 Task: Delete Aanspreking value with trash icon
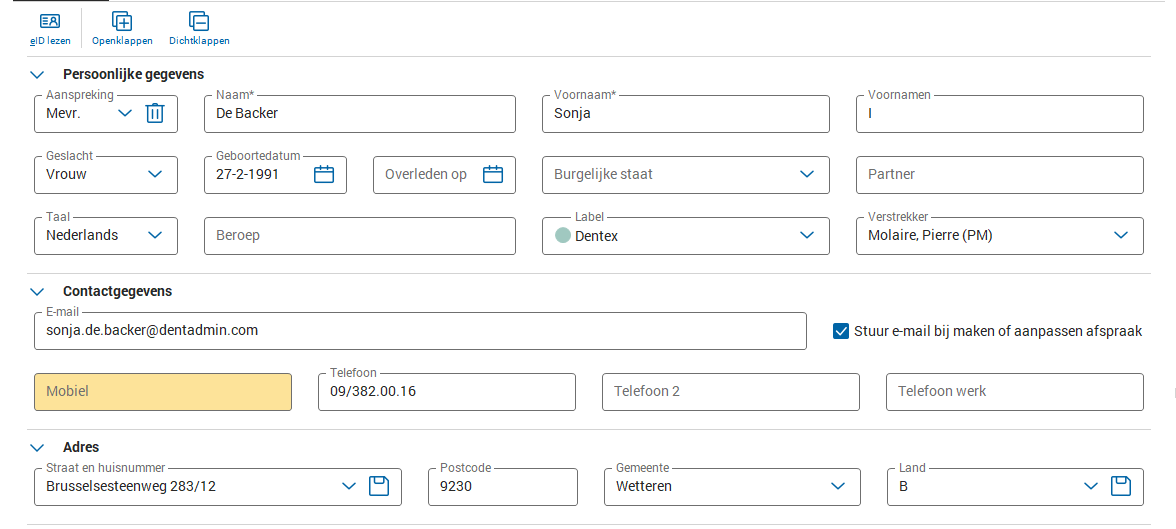154,113
